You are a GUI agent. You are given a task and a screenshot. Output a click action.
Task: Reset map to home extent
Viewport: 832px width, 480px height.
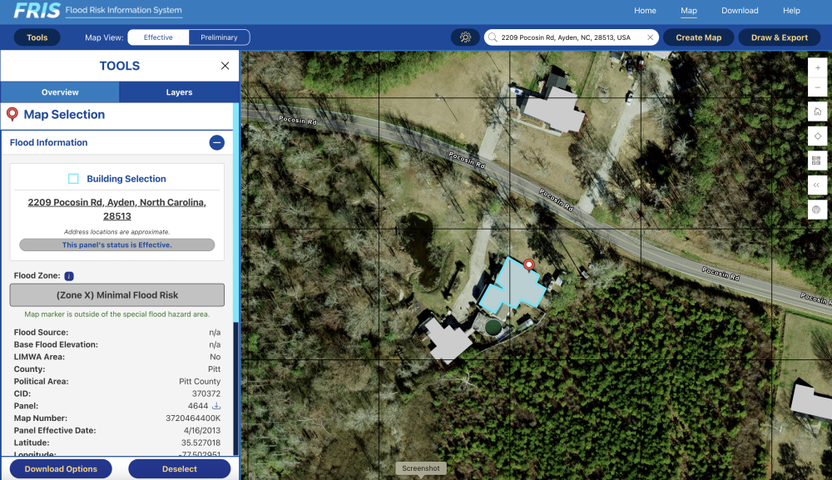(817, 112)
